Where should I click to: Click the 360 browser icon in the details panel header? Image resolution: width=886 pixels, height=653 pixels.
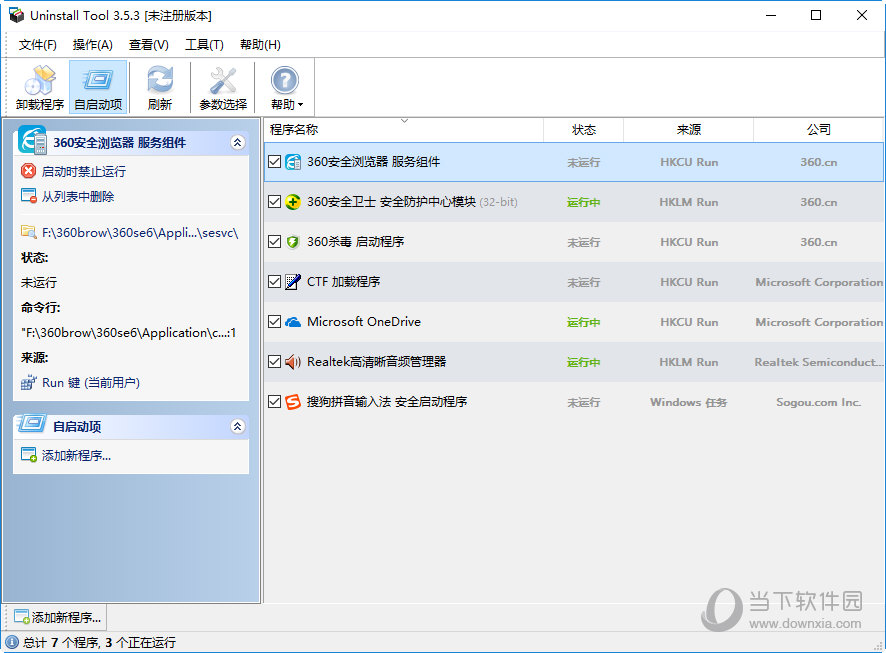[x=32, y=140]
